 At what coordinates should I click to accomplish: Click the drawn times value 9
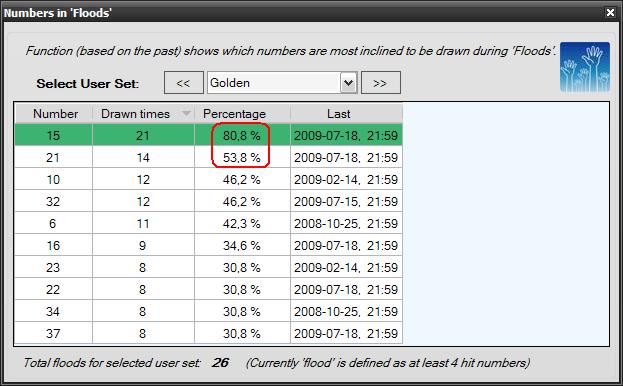pyautogui.click(x=143, y=245)
